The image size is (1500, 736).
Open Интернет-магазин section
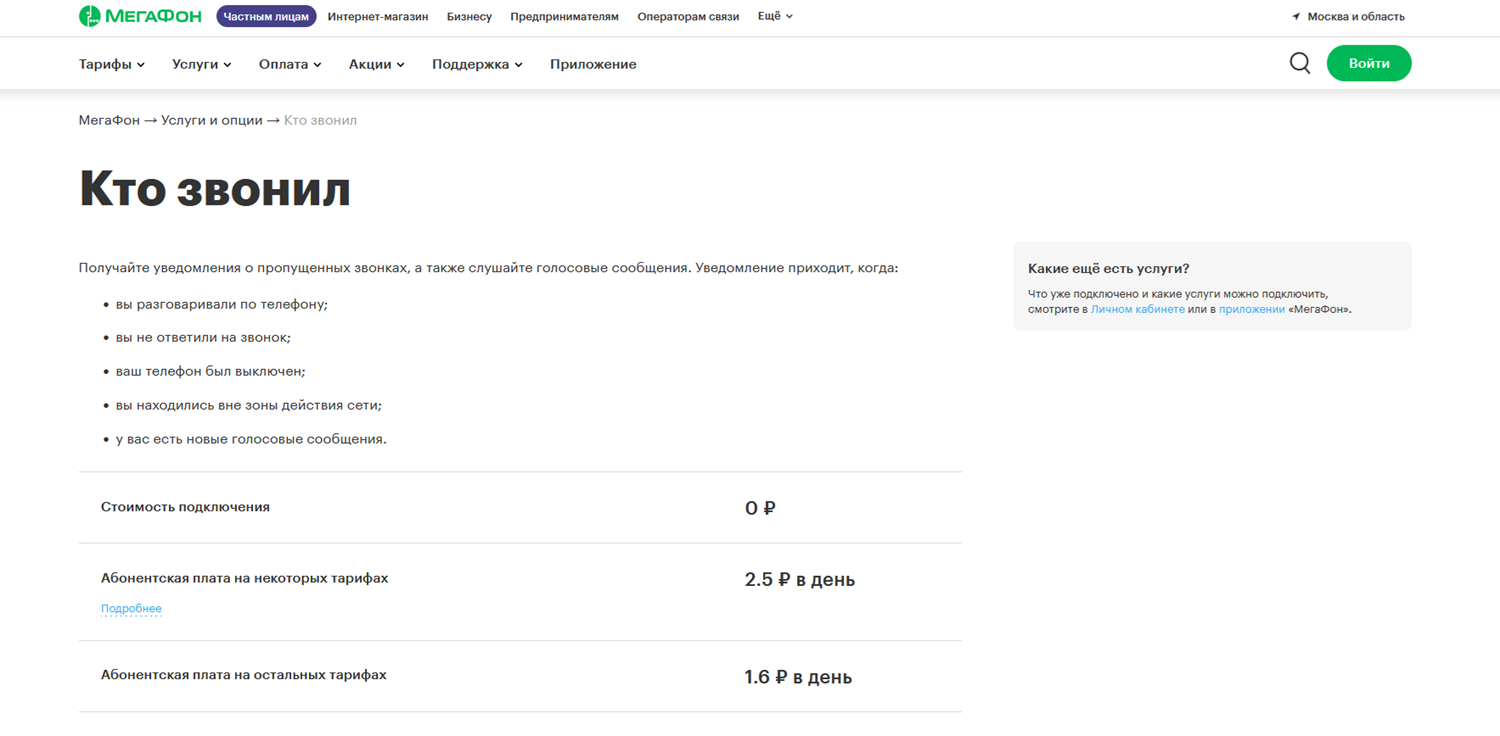click(378, 17)
